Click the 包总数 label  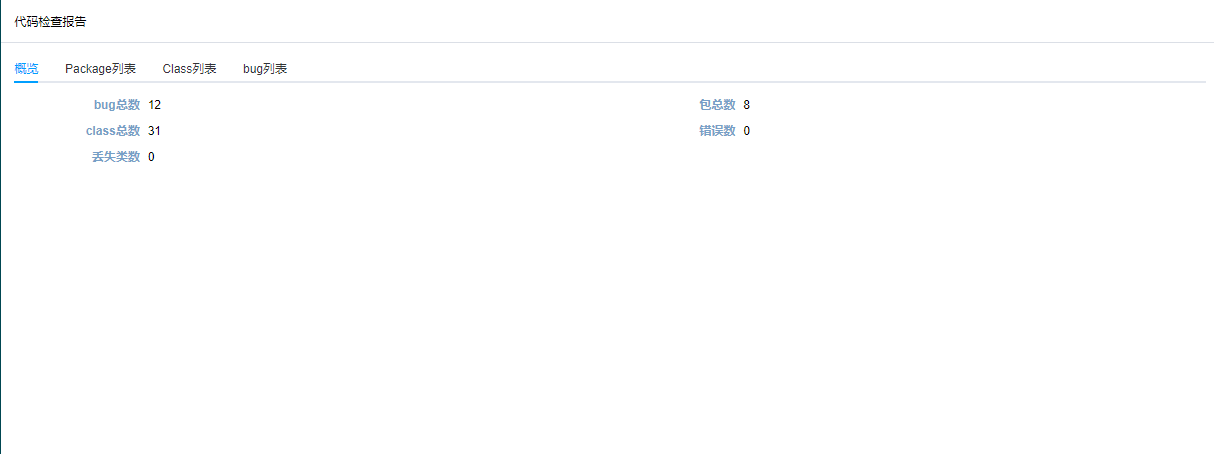tap(717, 105)
